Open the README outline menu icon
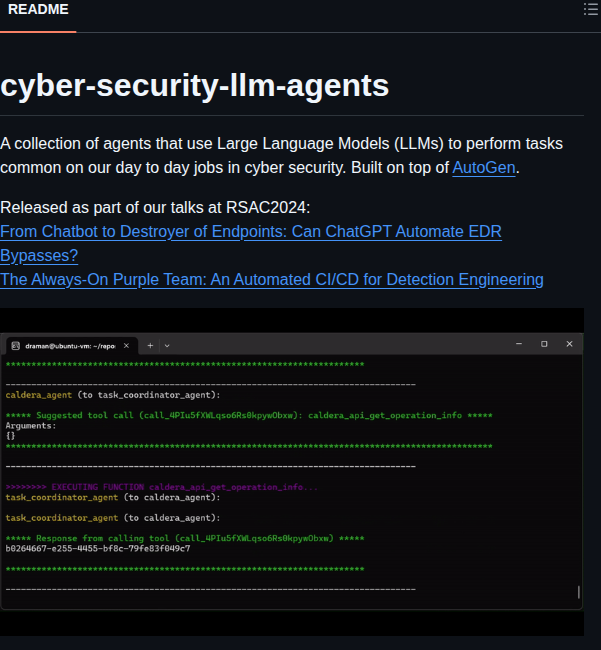The image size is (601, 650). point(591,9)
